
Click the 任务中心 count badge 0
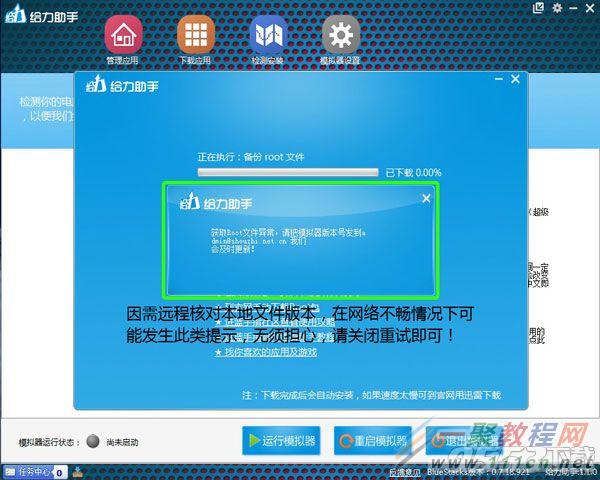(x=59, y=473)
